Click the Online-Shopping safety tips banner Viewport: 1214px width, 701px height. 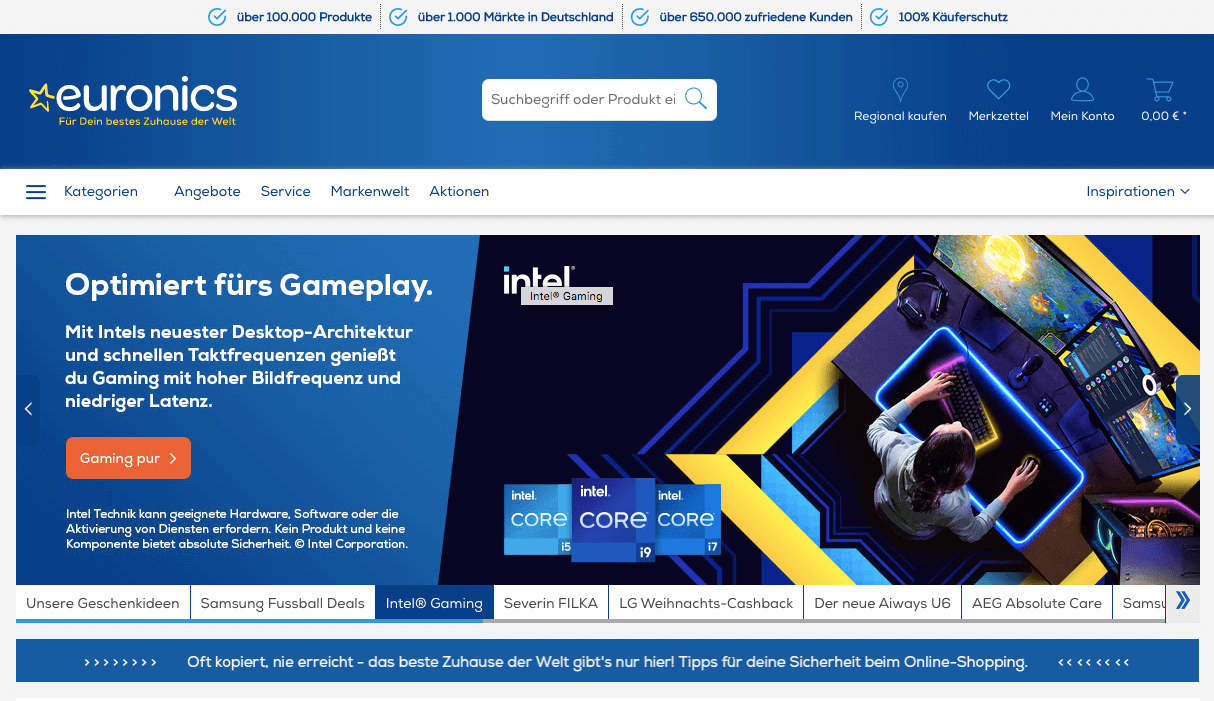point(607,661)
